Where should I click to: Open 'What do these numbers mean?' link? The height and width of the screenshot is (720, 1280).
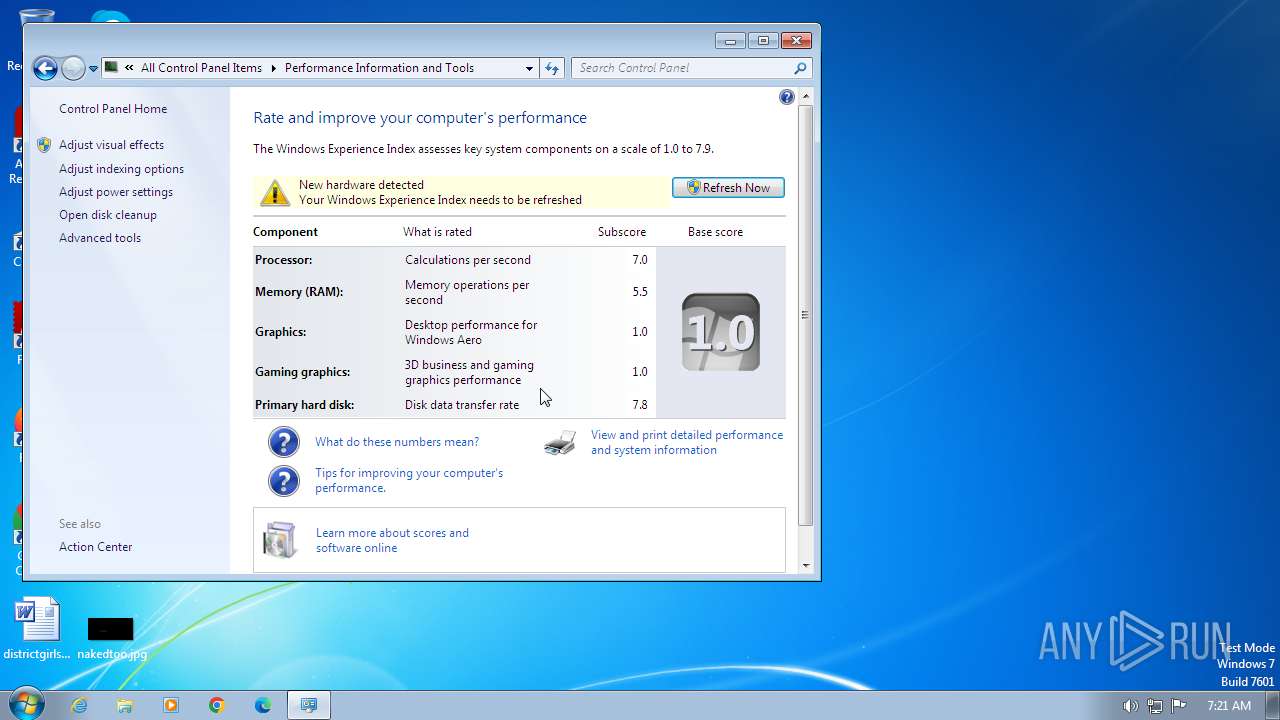tap(397, 442)
